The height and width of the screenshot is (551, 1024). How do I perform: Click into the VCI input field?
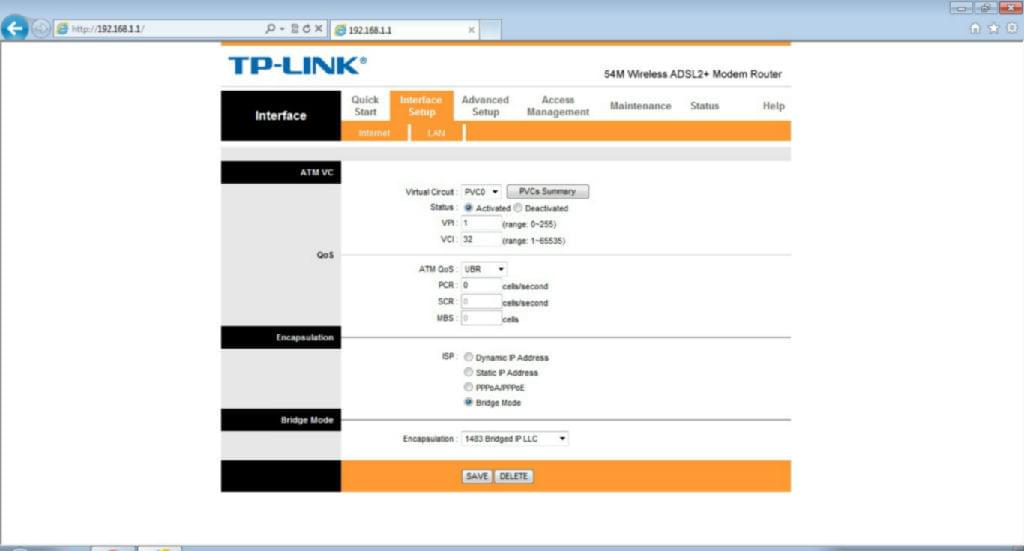(481, 240)
